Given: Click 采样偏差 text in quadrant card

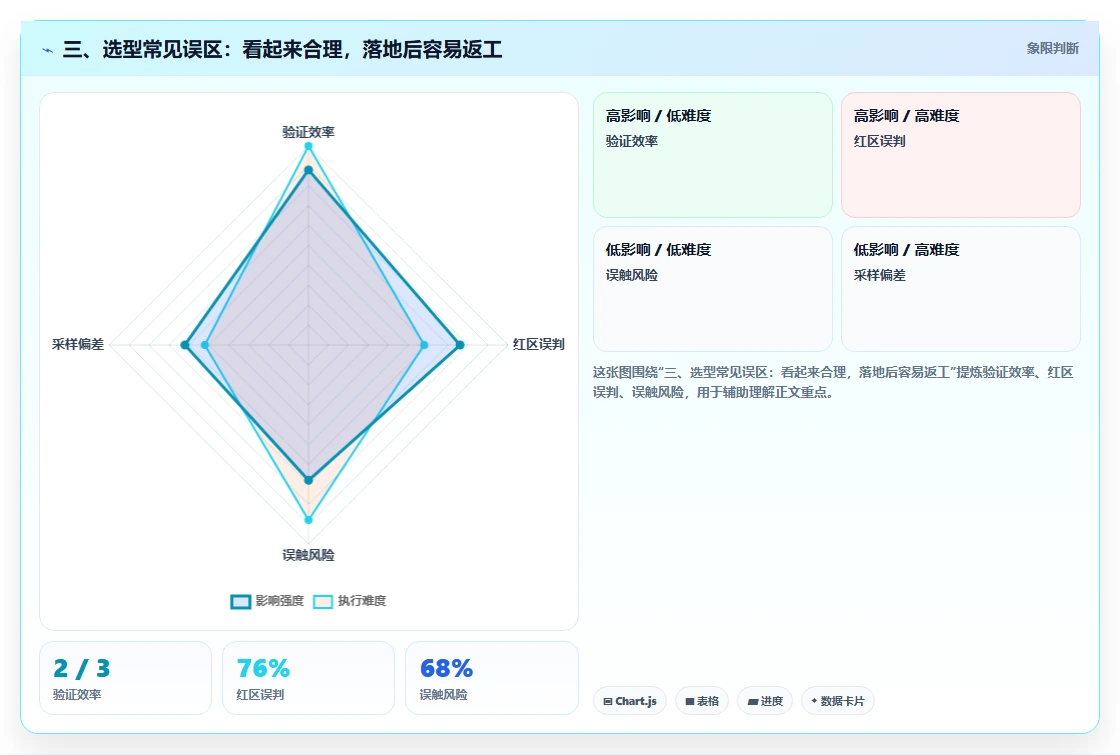Looking at the screenshot, I should coord(879,275).
